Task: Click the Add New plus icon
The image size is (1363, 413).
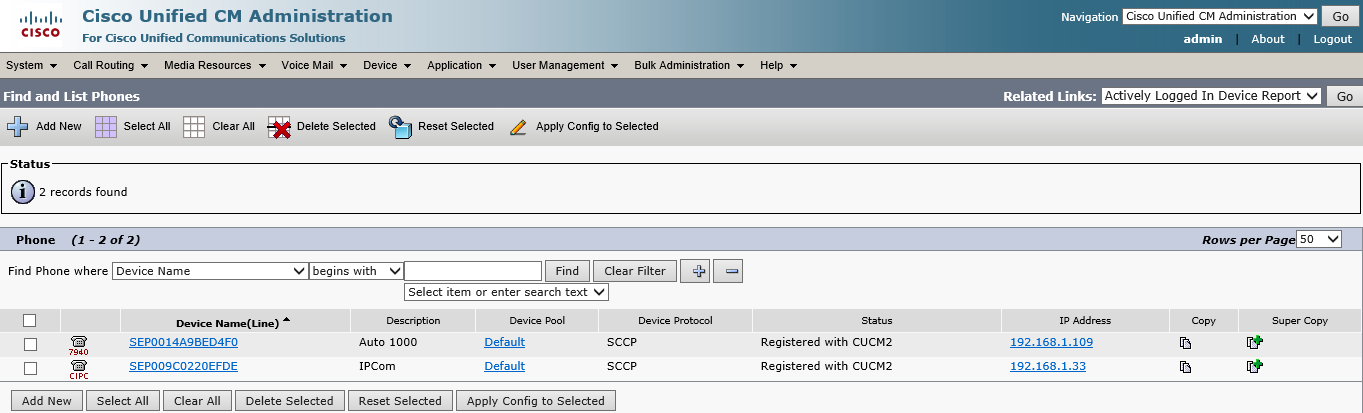Action: [x=18, y=127]
